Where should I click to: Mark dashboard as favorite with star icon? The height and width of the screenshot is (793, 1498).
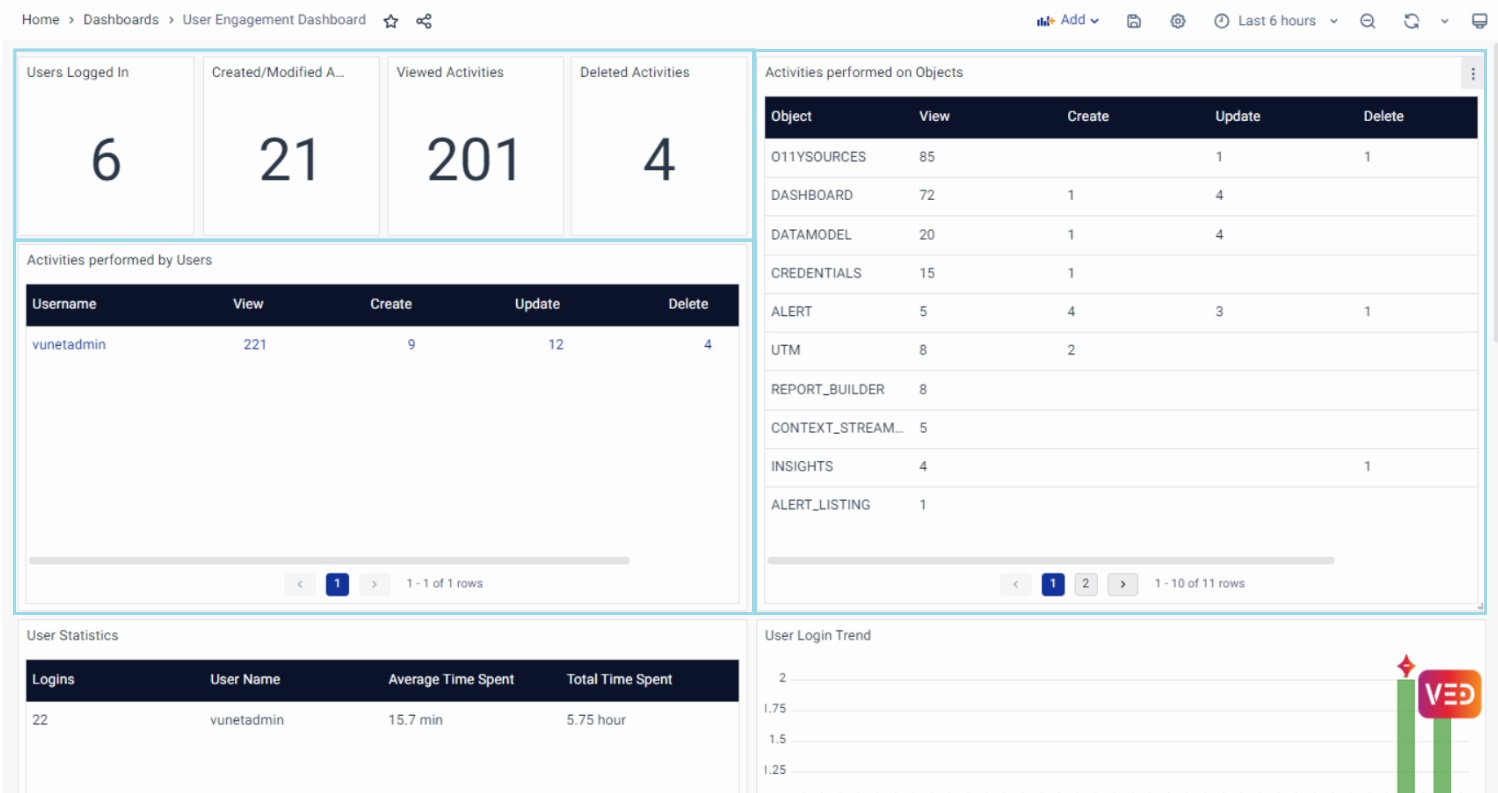pos(391,21)
